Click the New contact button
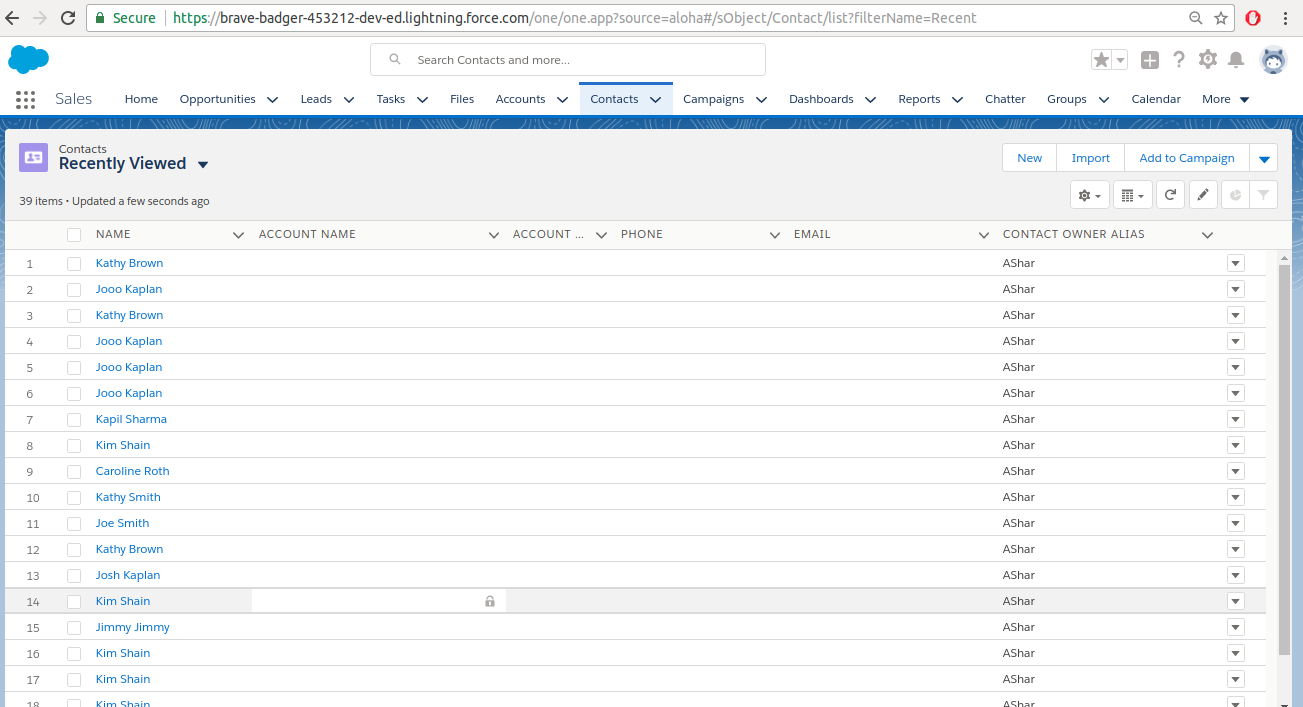The image size is (1303, 707). click(1029, 158)
